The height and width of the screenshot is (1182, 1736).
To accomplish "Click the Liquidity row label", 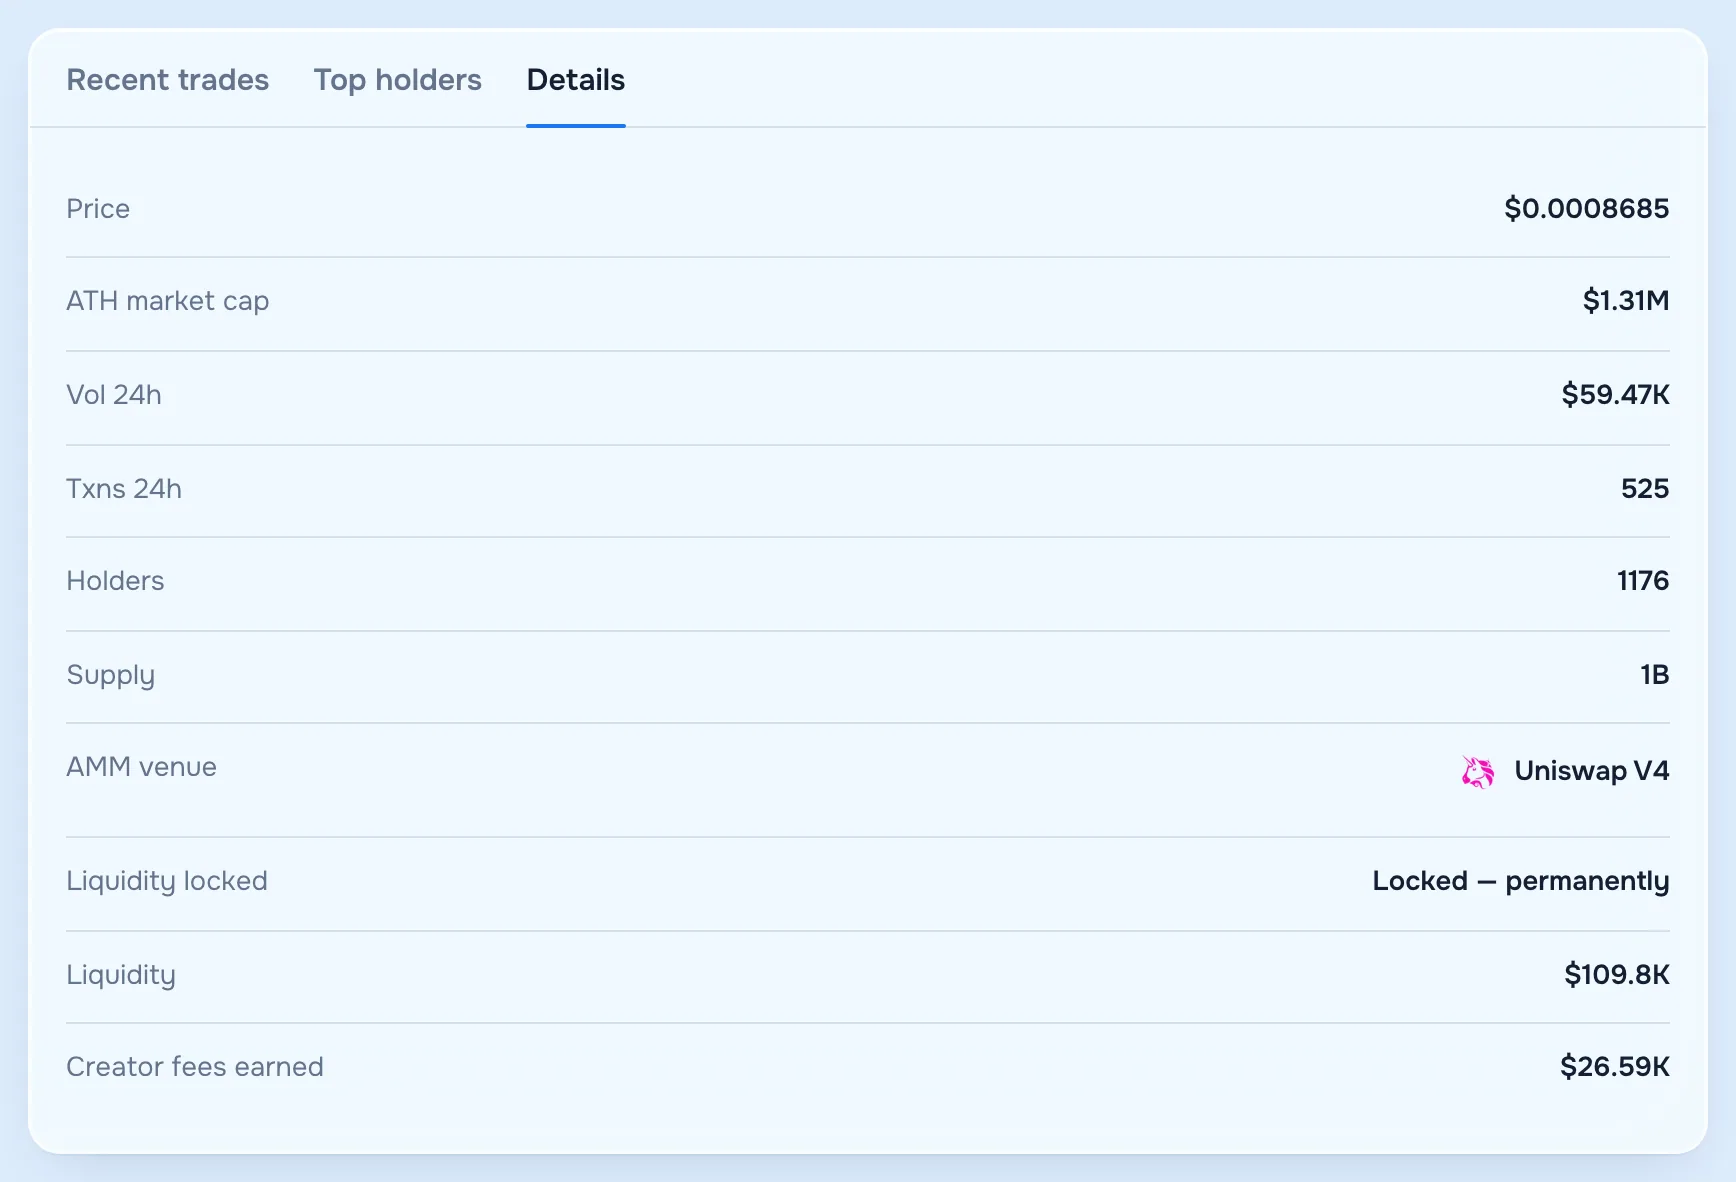I will [121, 976].
